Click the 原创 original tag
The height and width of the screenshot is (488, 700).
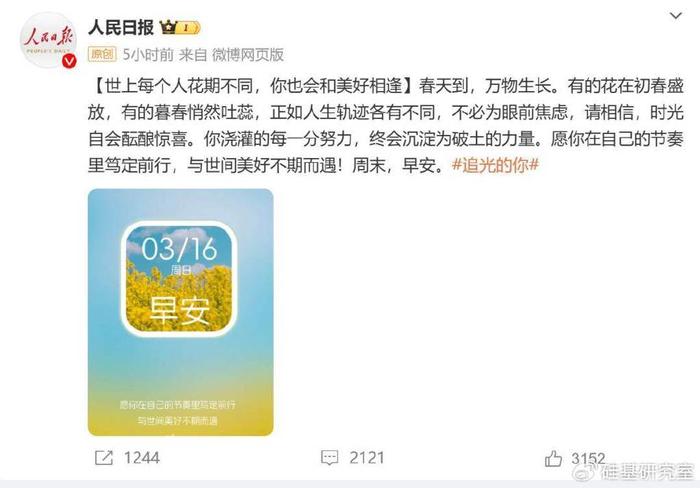(102, 54)
